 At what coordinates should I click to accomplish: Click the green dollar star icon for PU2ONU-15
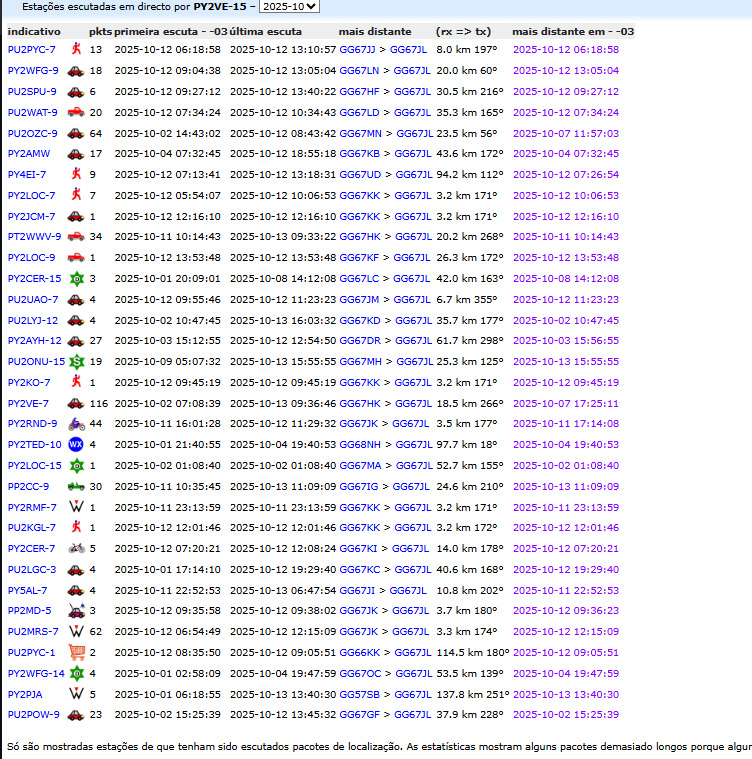[x=76, y=361]
